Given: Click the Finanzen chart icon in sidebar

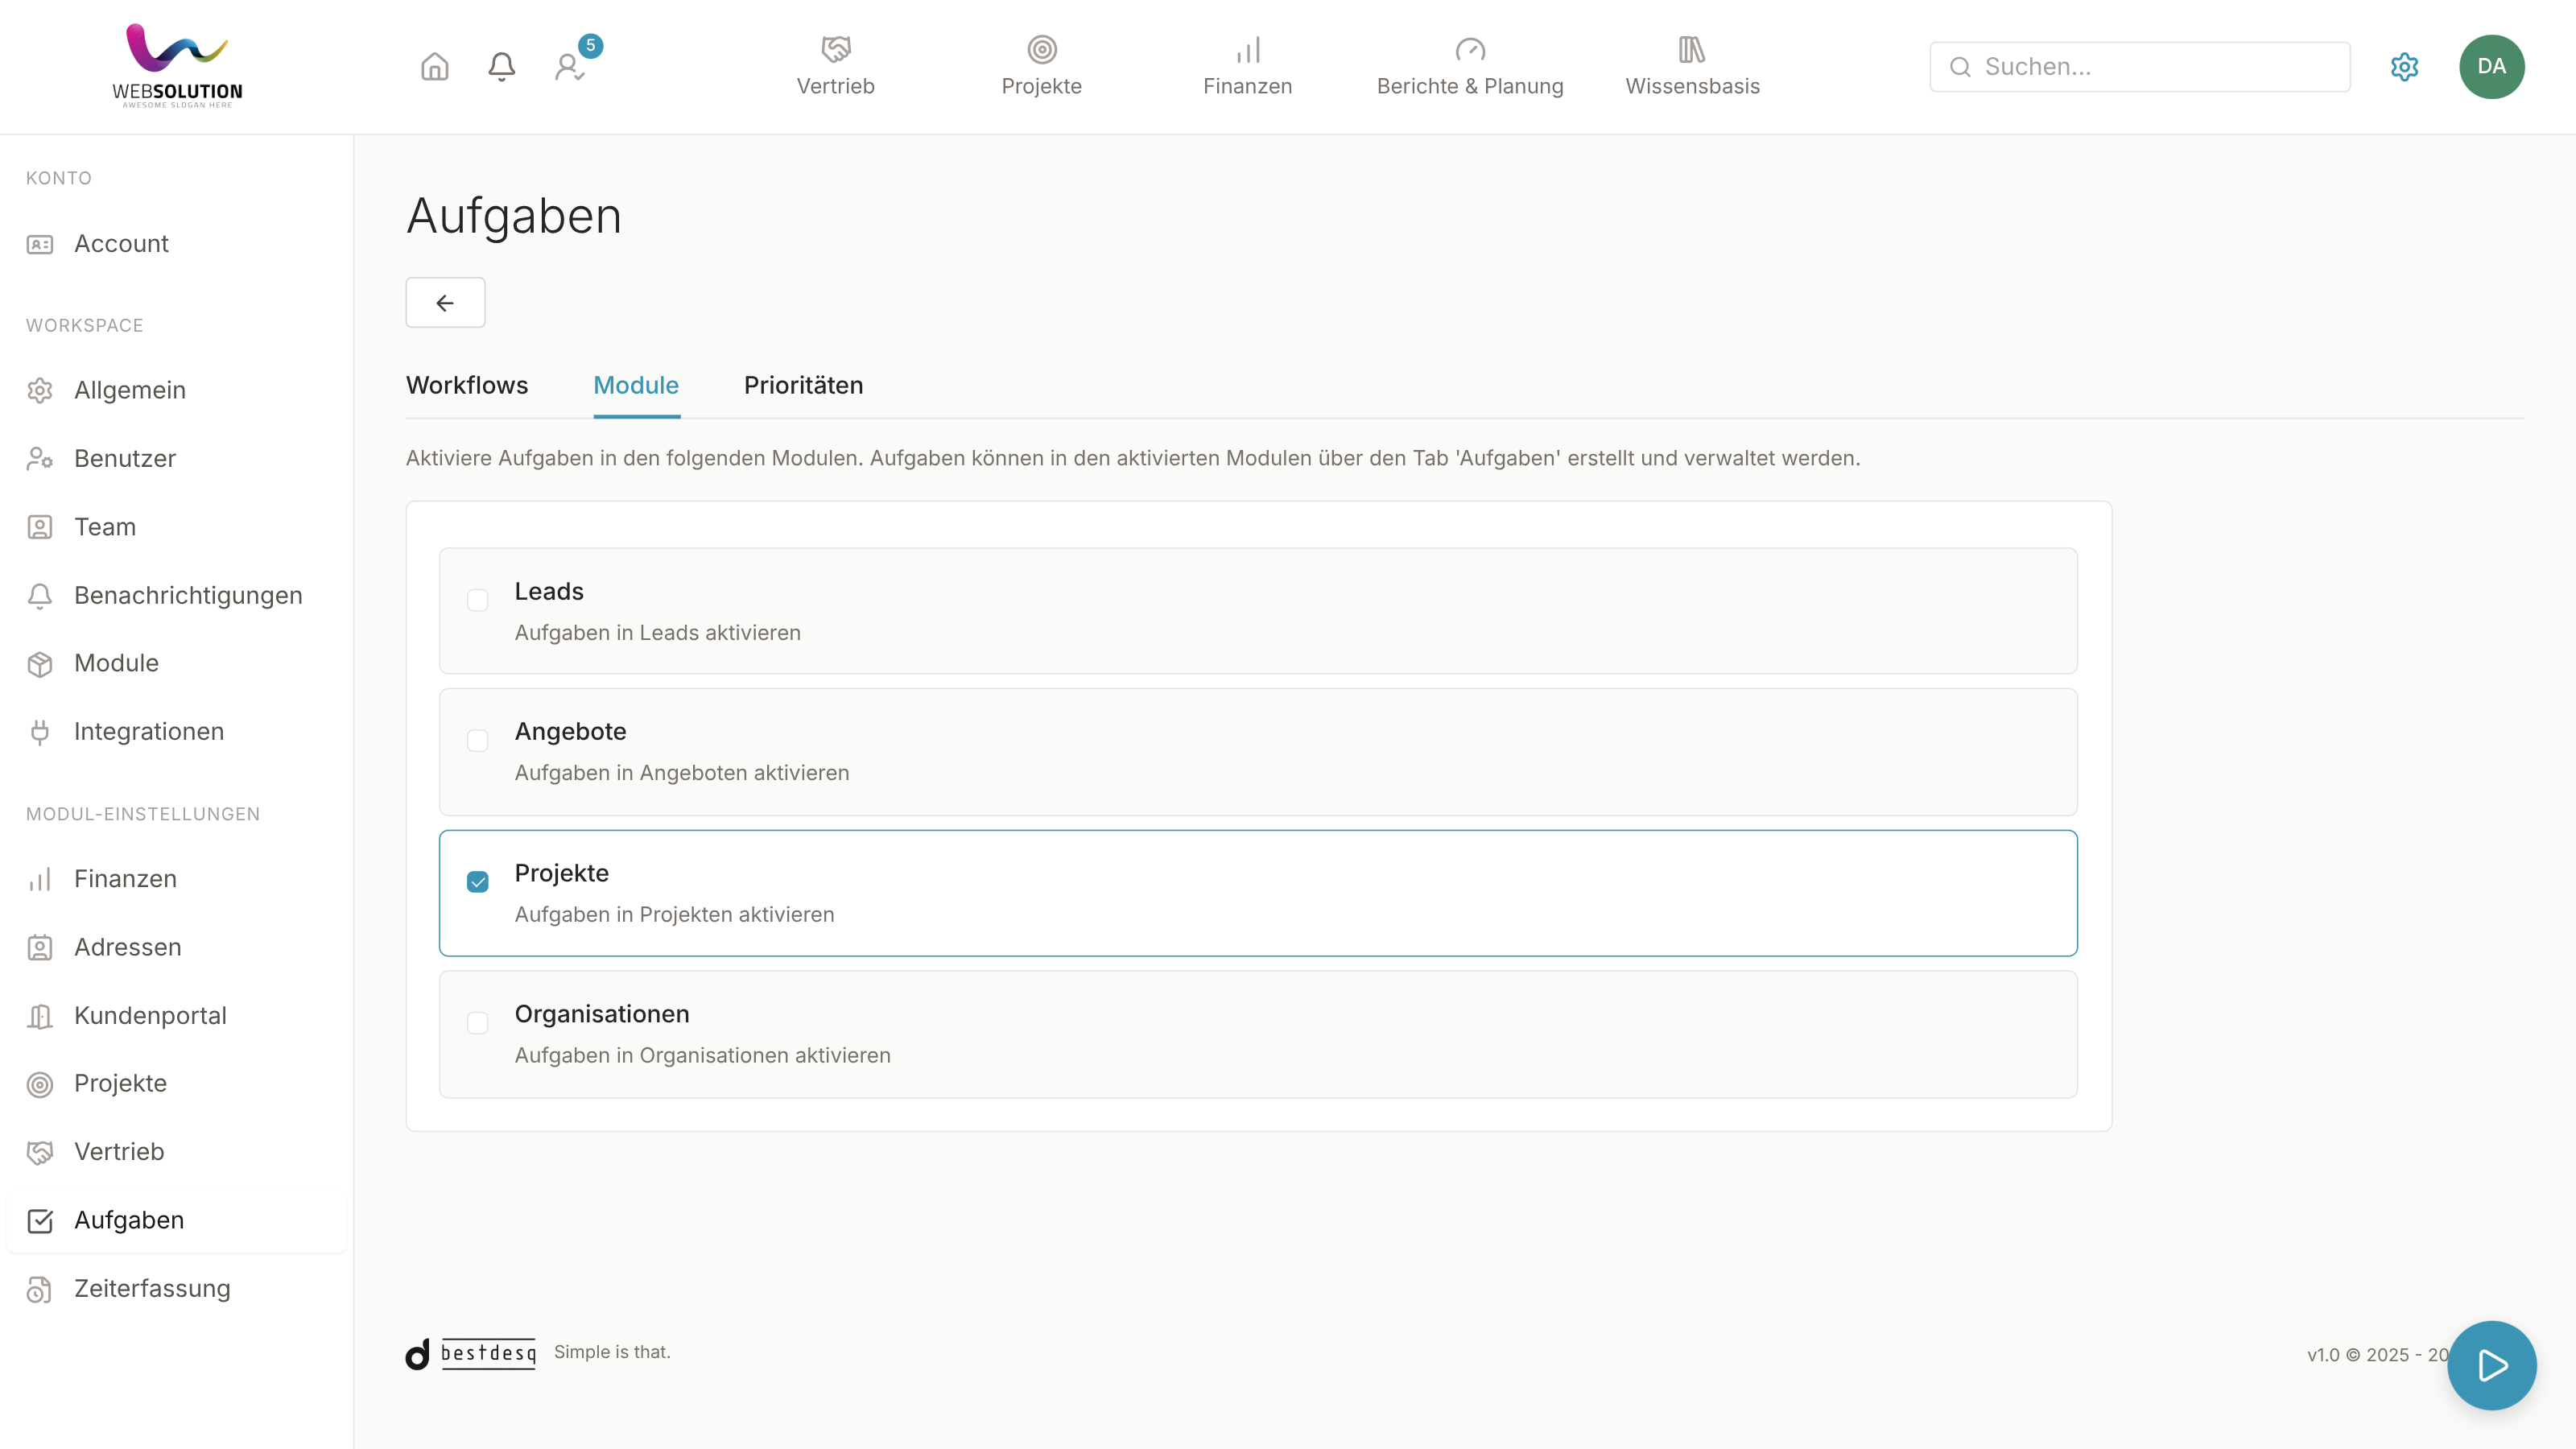Looking at the screenshot, I should 40,879.
